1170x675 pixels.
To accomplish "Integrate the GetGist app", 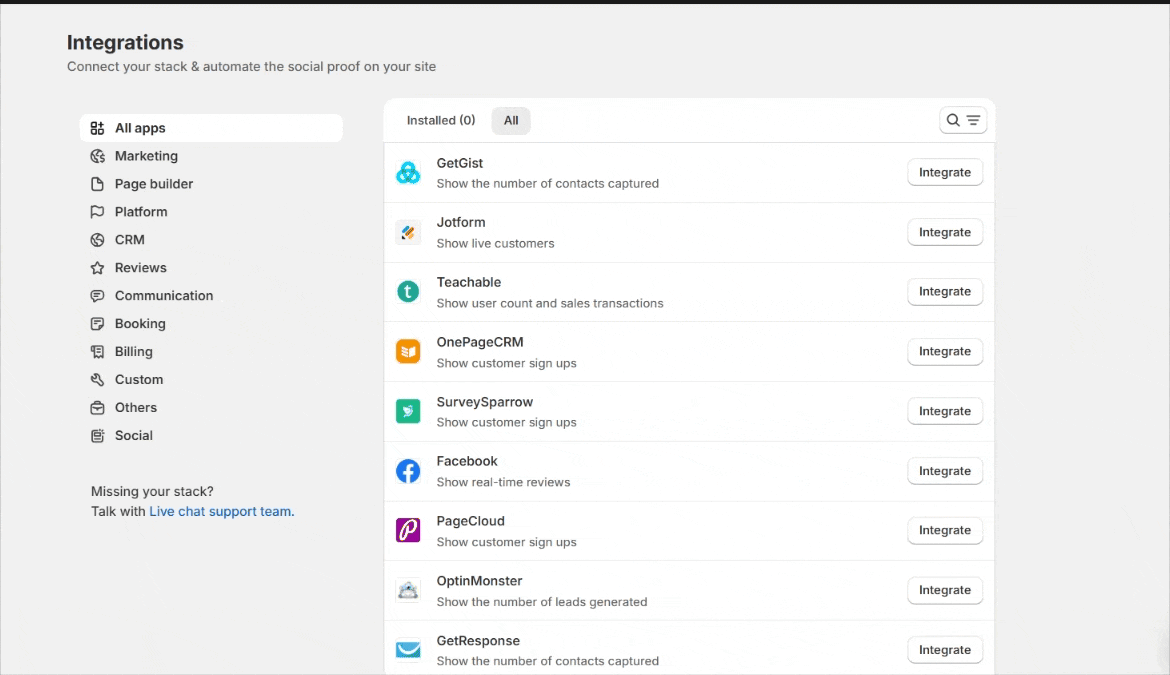I will [x=945, y=172].
